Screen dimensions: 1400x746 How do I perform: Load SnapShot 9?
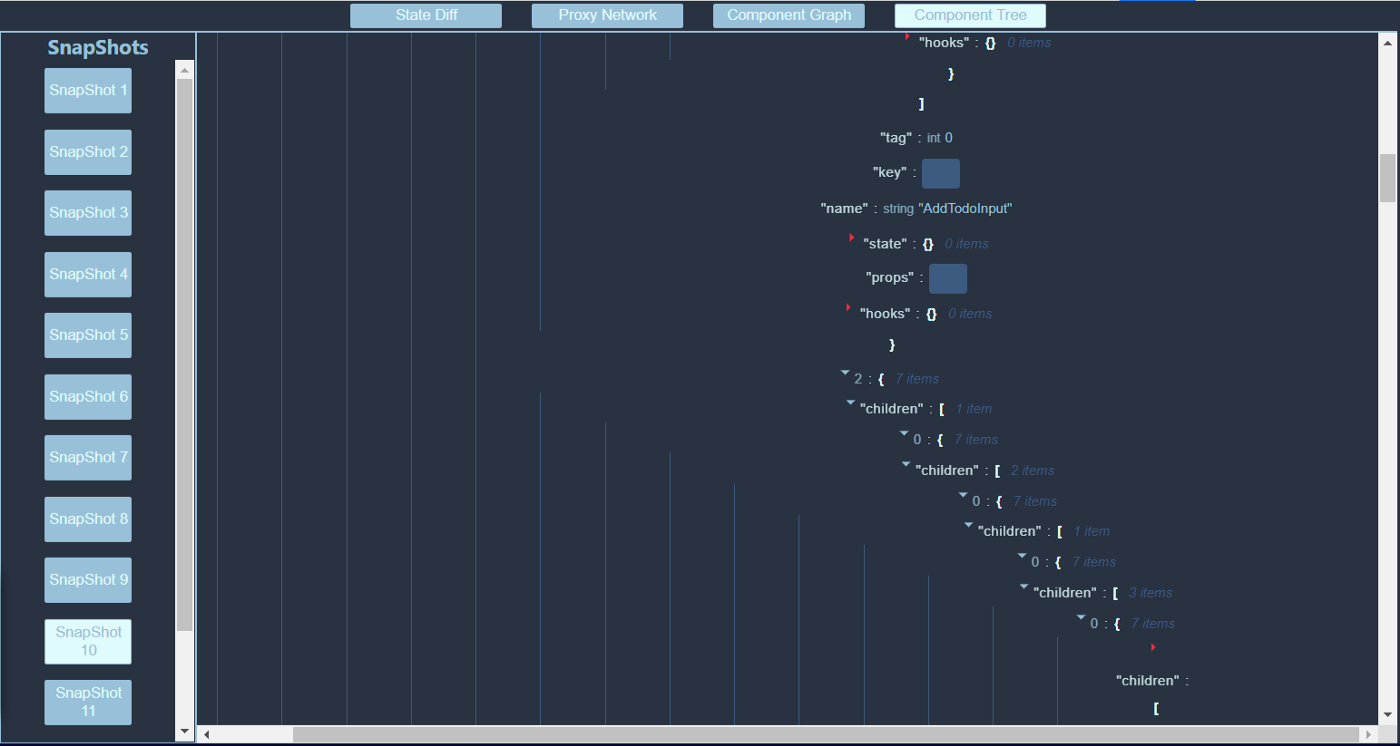88,580
